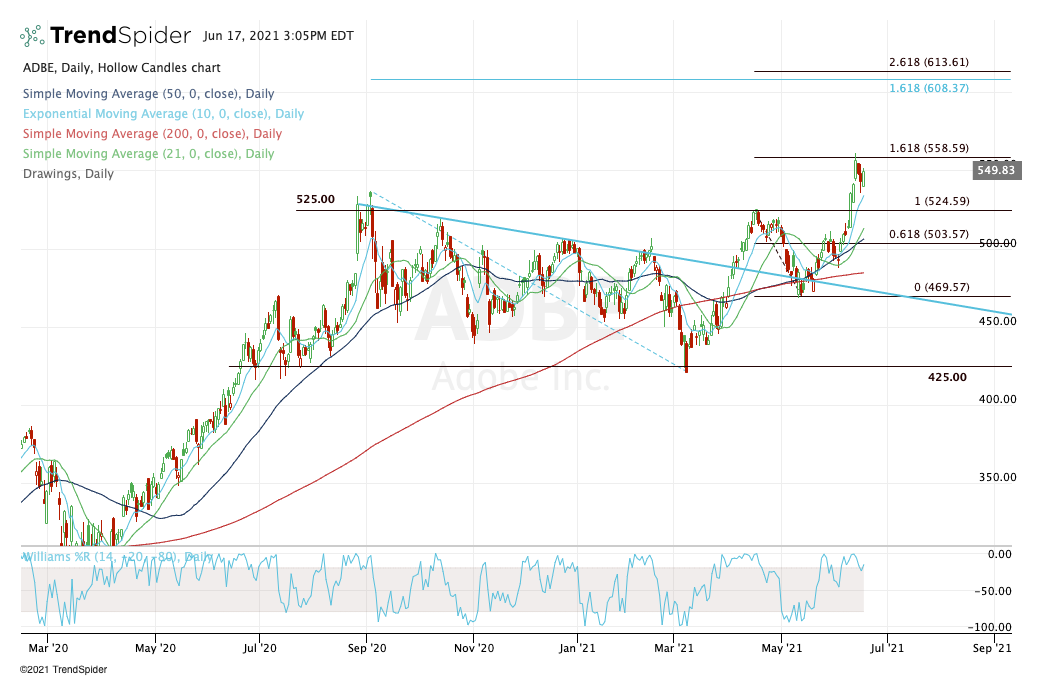Screen dimensions: 1042x679
Task: Select the ADBE, Daily, Hollow Candles chart label
Action: point(122,68)
